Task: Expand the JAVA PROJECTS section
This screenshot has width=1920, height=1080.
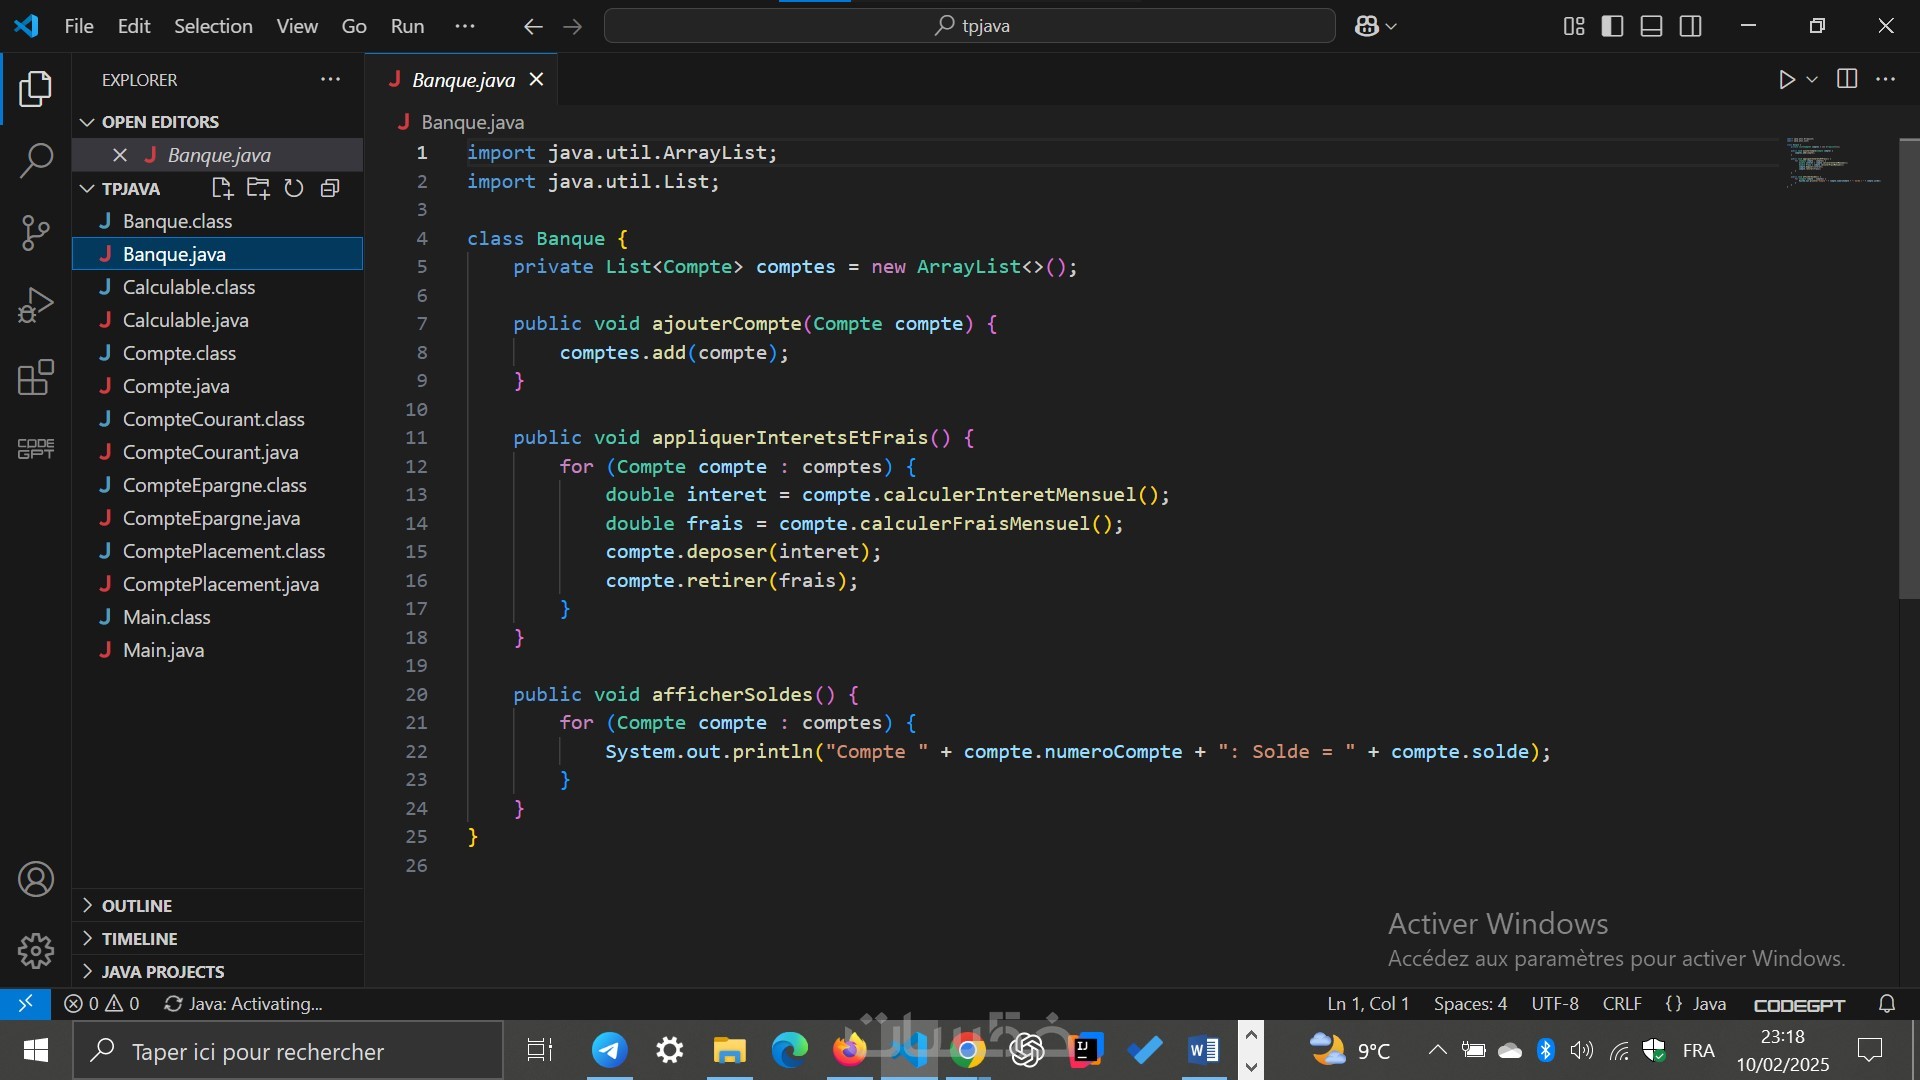Action: coord(162,972)
